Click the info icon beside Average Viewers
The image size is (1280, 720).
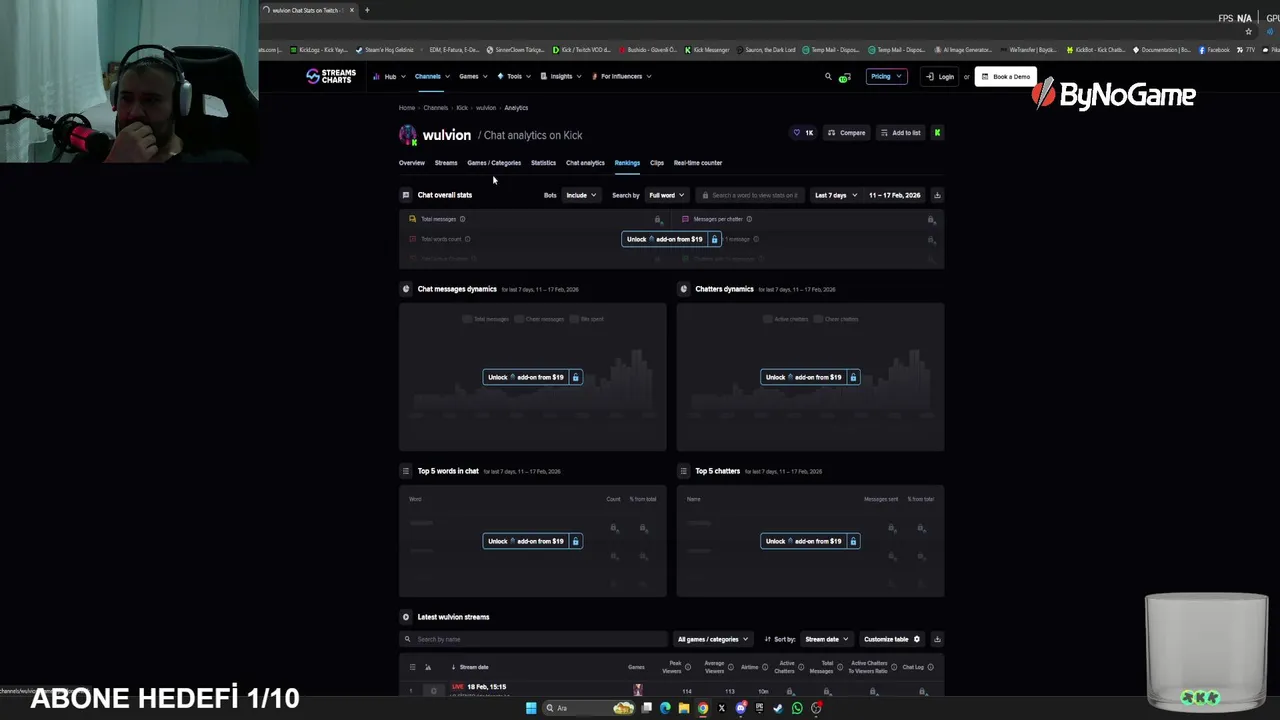pyautogui.click(x=731, y=667)
